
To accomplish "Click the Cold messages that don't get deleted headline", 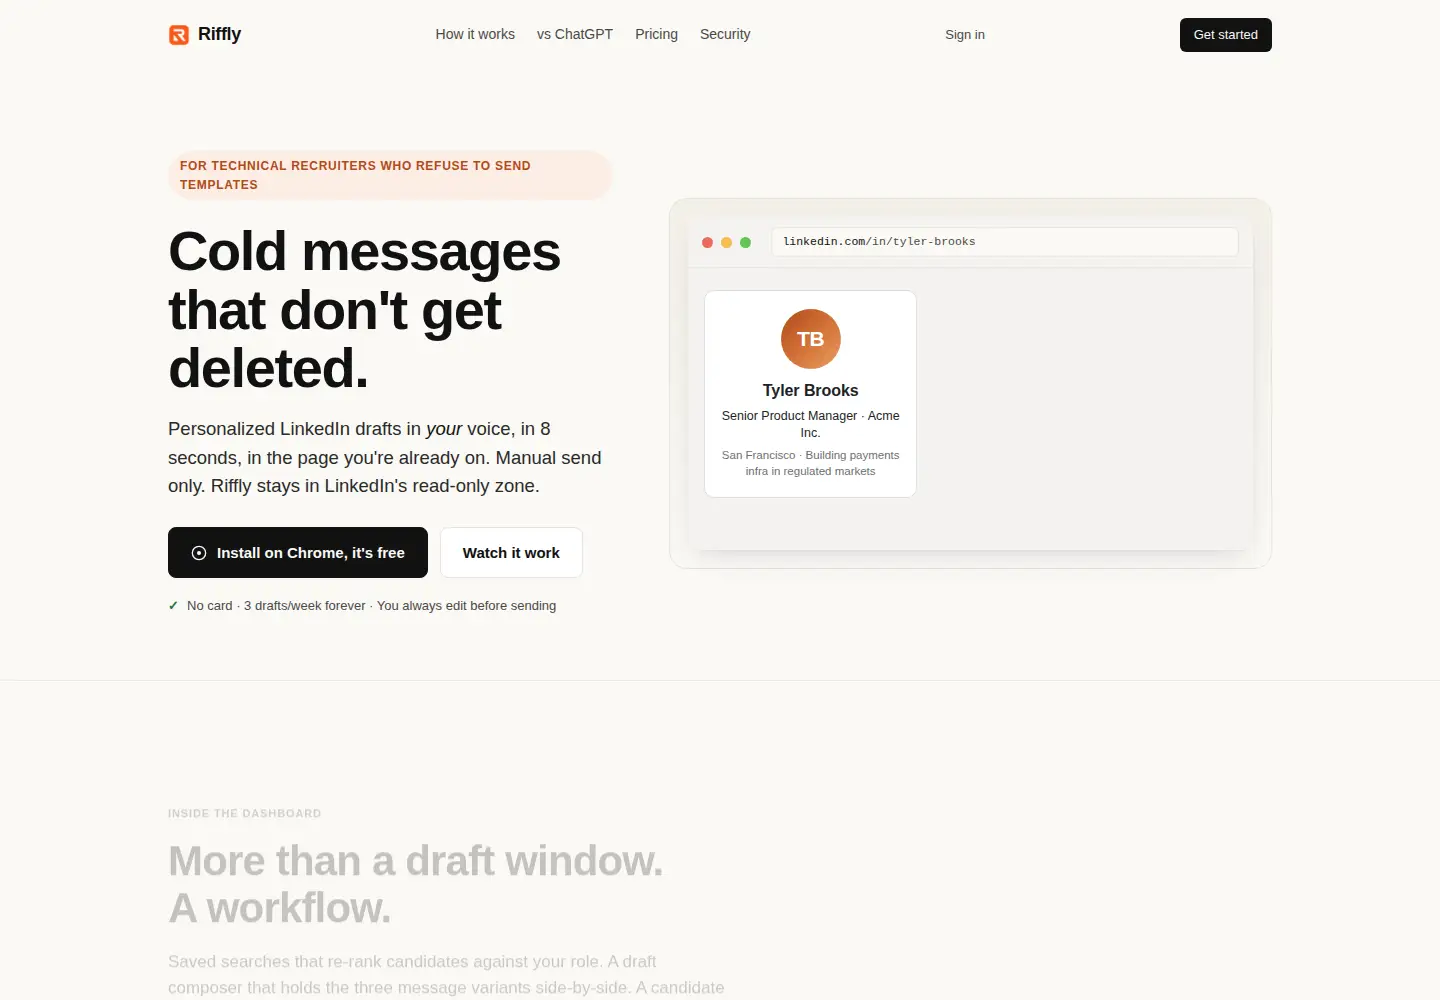I will coord(365,309).
